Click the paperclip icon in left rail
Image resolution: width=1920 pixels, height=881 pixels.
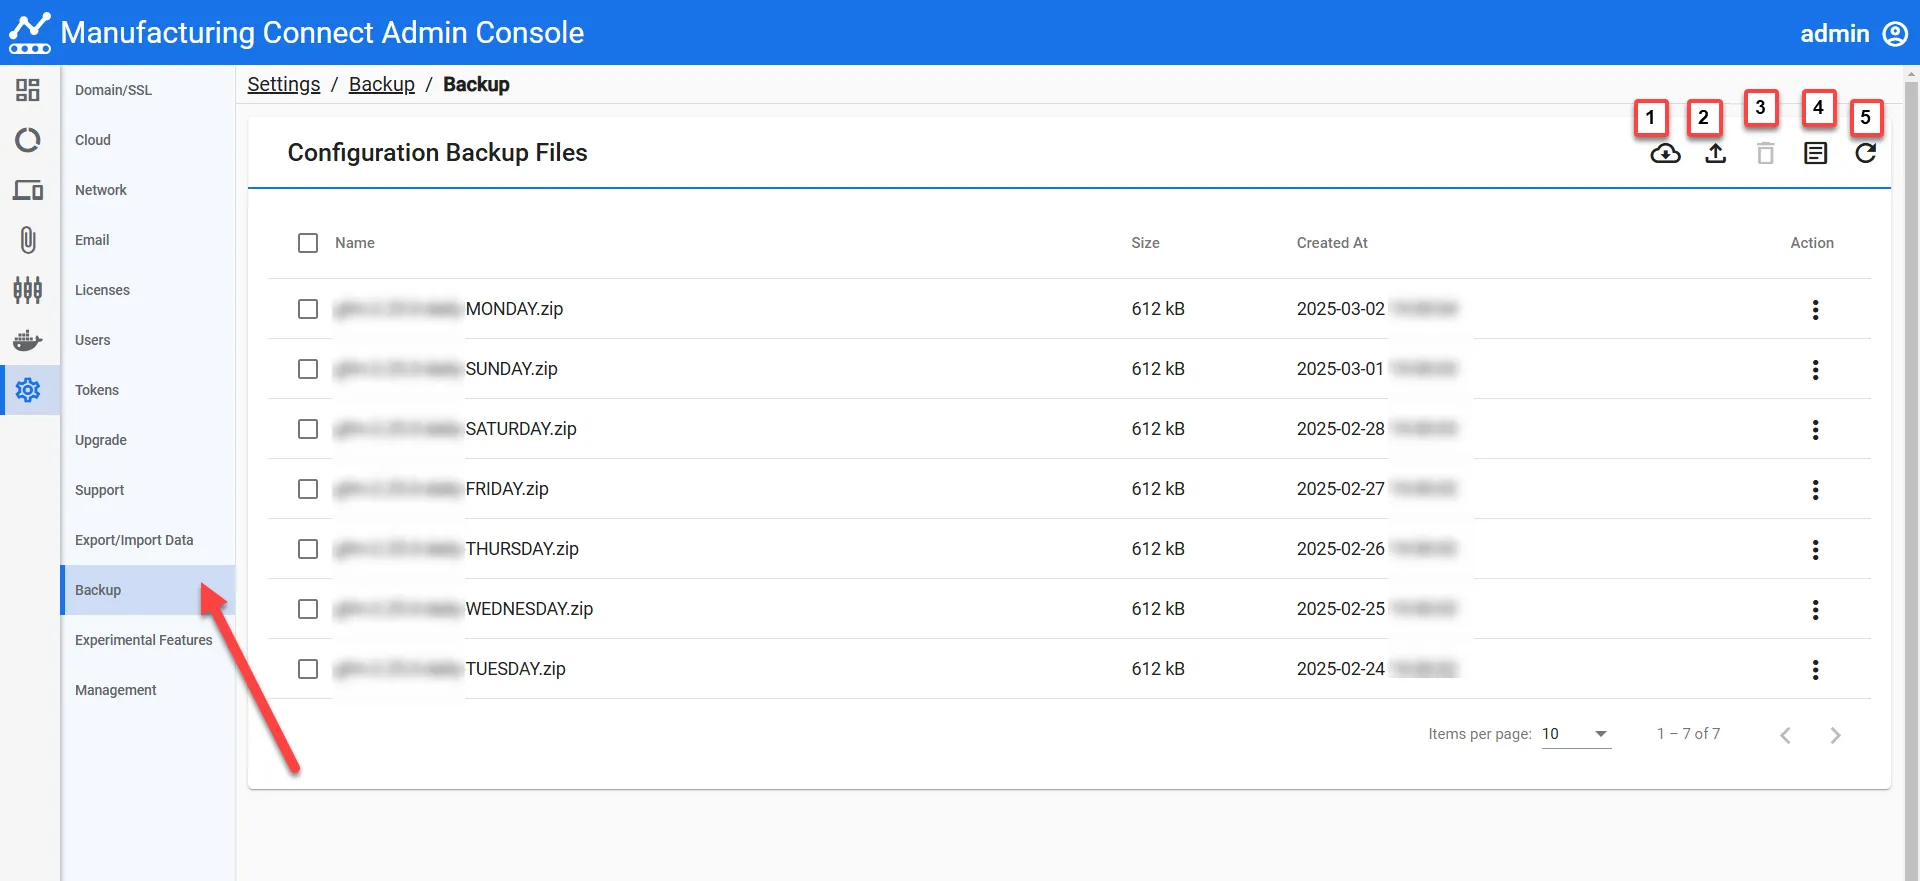click(x=28, y=240)
